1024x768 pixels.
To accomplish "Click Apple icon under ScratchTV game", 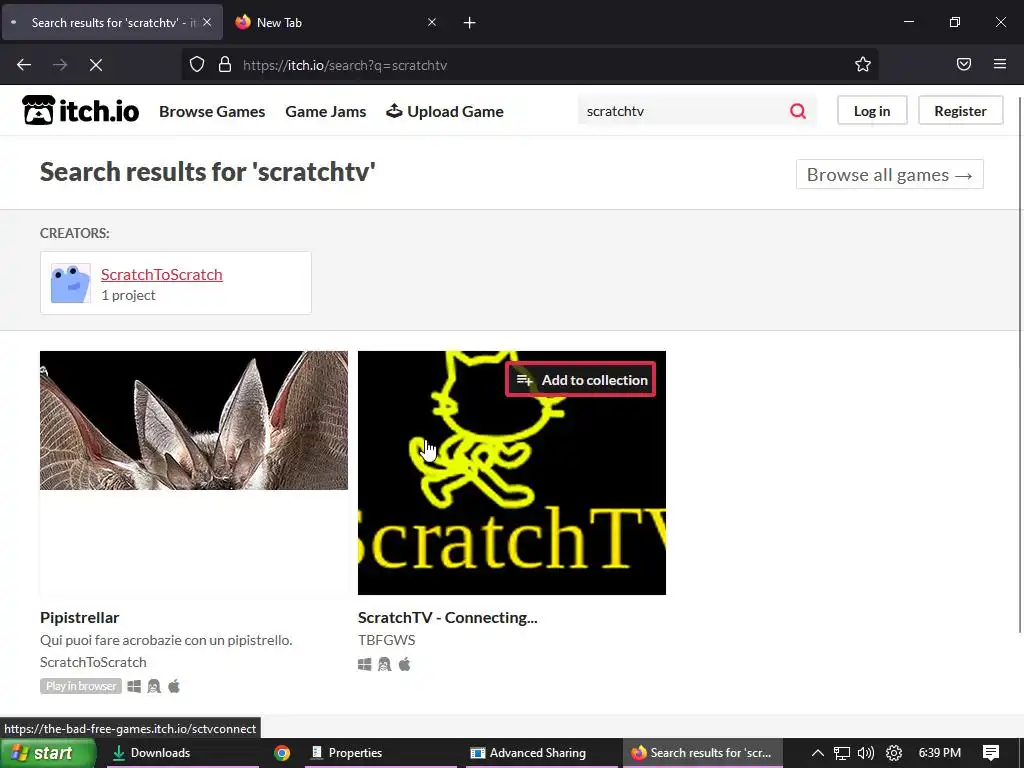I will [x=405, y=664].
